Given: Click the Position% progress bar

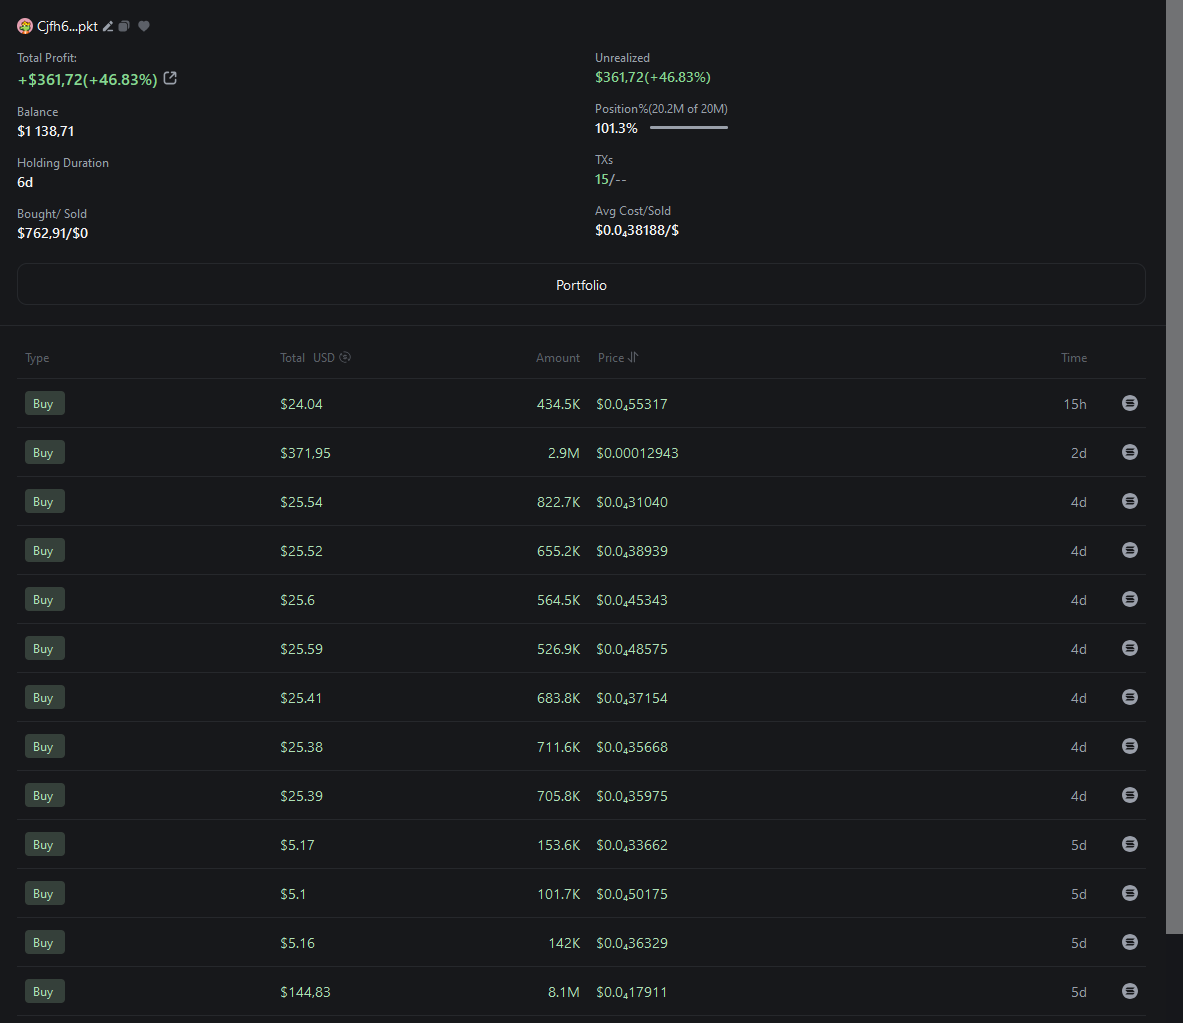Looking at the screenshot, I should pyautogui.click(x=689, y=127).
